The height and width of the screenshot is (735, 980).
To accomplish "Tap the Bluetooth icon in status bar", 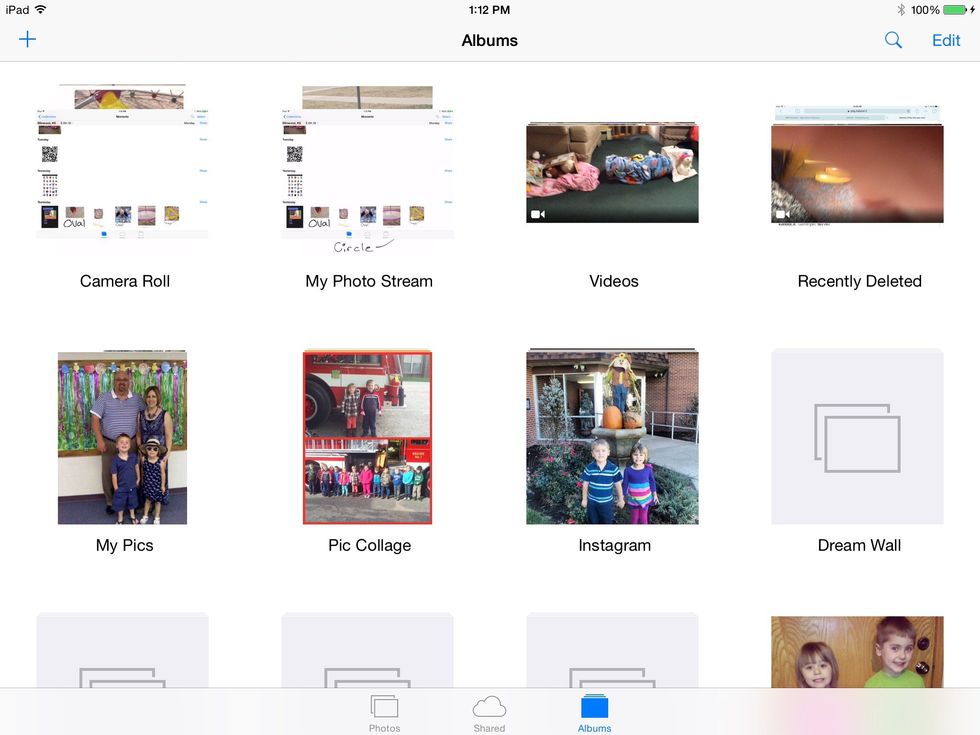I will [x=900, y=10].
